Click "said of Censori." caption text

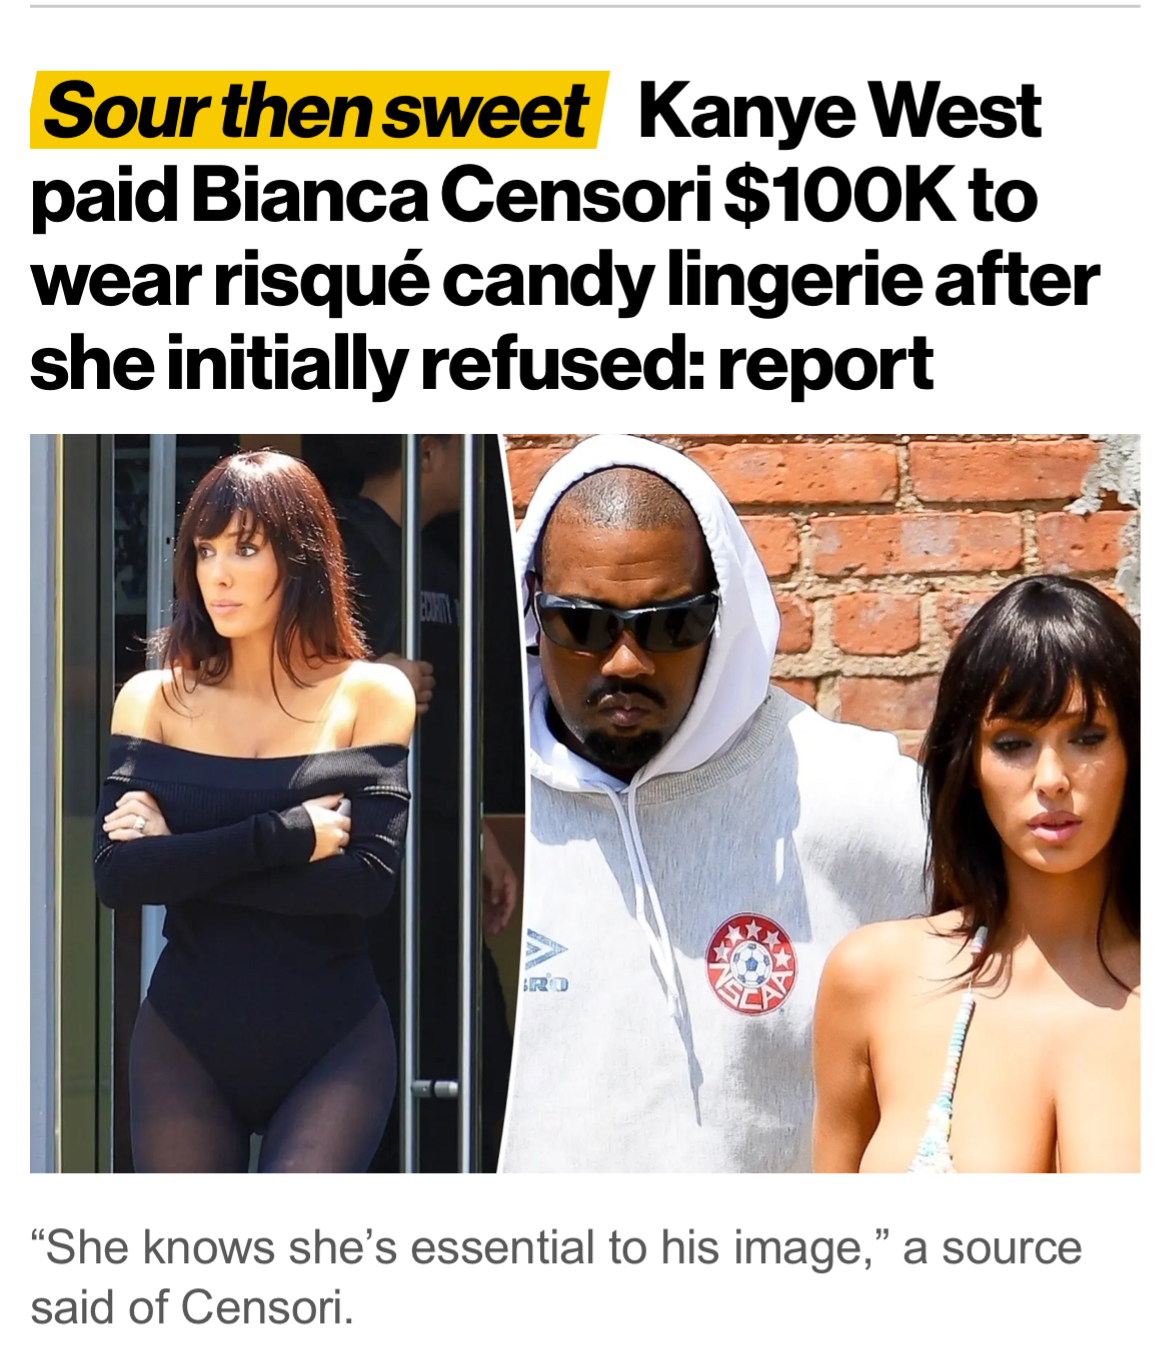tap(192, 1307)
